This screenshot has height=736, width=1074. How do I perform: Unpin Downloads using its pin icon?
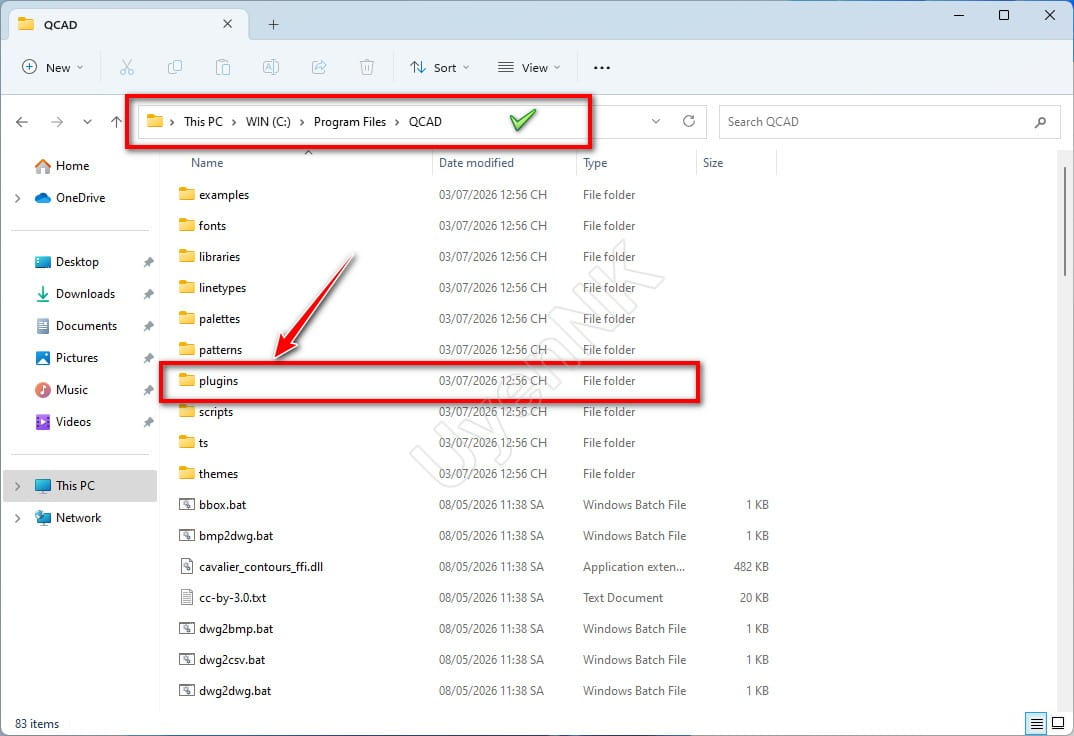pos(148,294)
